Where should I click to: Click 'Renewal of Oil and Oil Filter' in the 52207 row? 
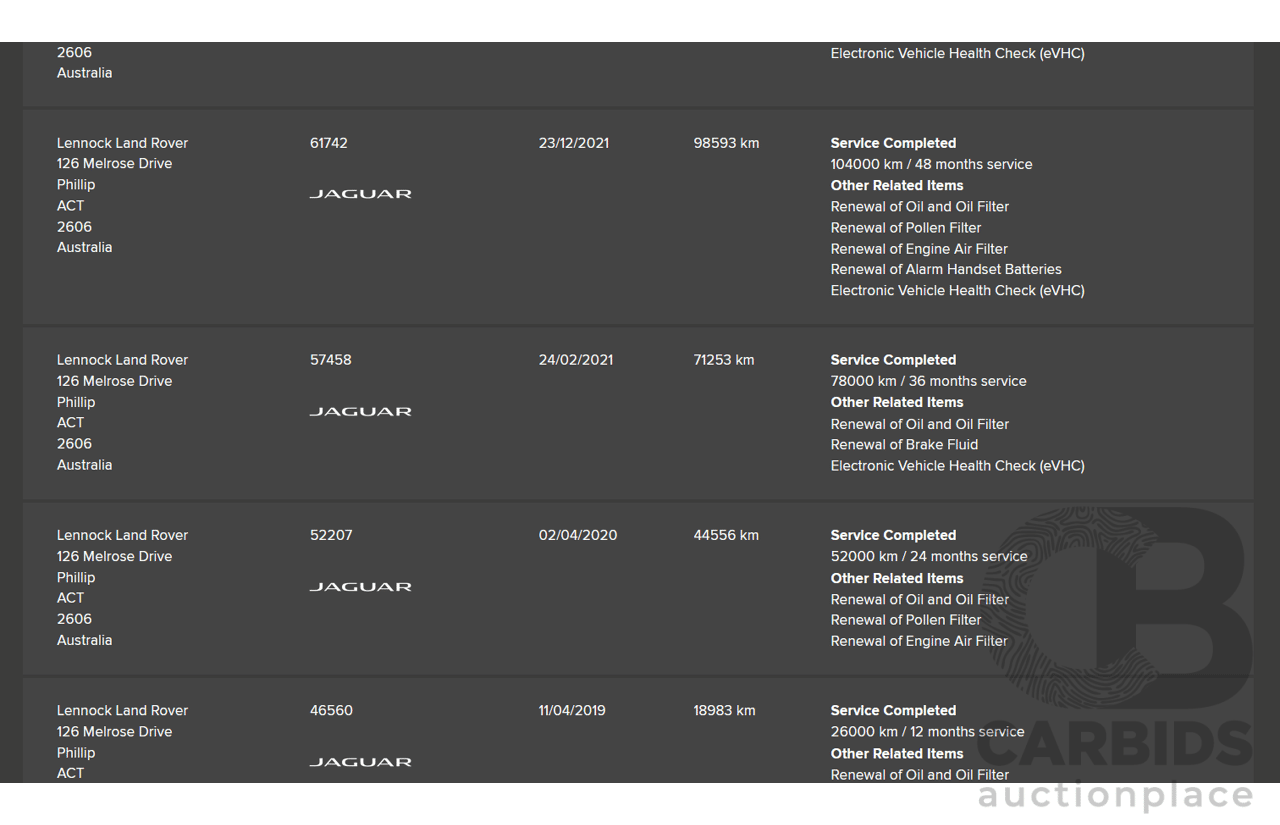coord(920,599)
